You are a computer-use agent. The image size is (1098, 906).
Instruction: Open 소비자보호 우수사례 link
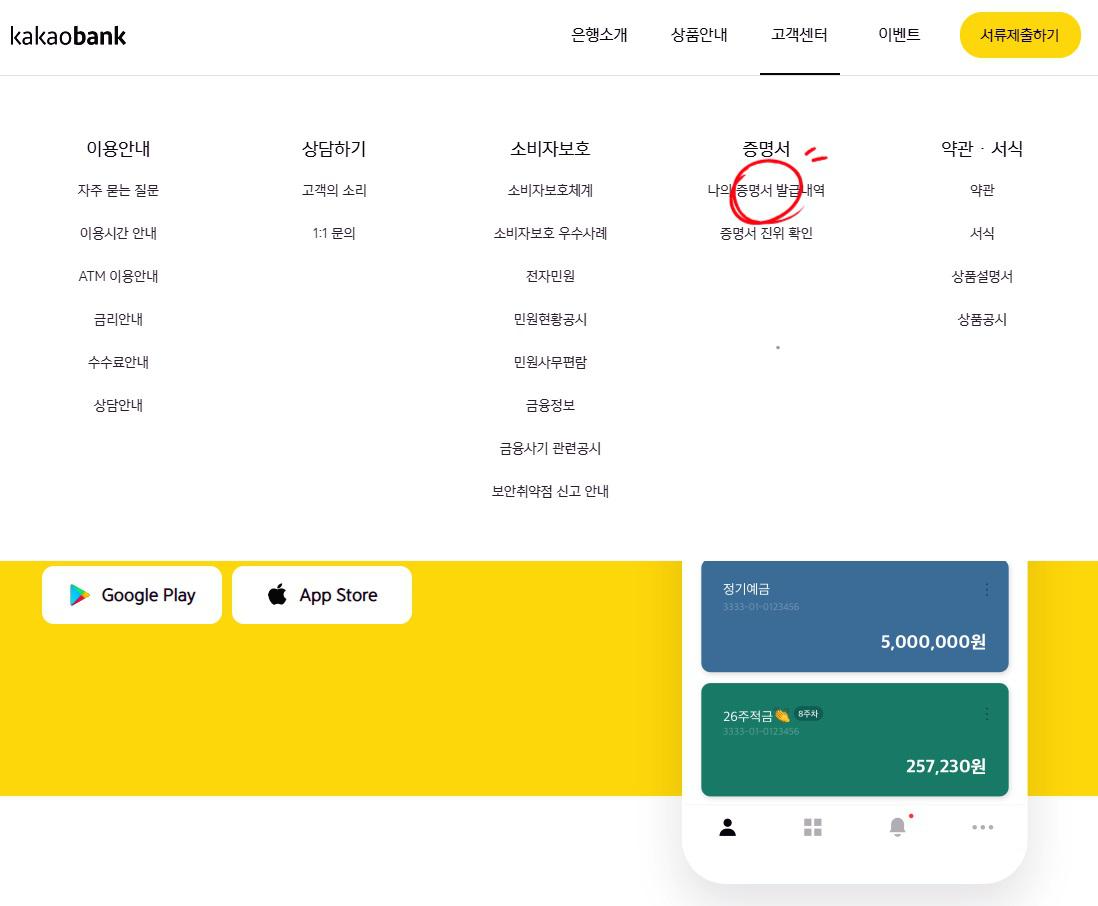pyautogui.click(x=550, y=233)
